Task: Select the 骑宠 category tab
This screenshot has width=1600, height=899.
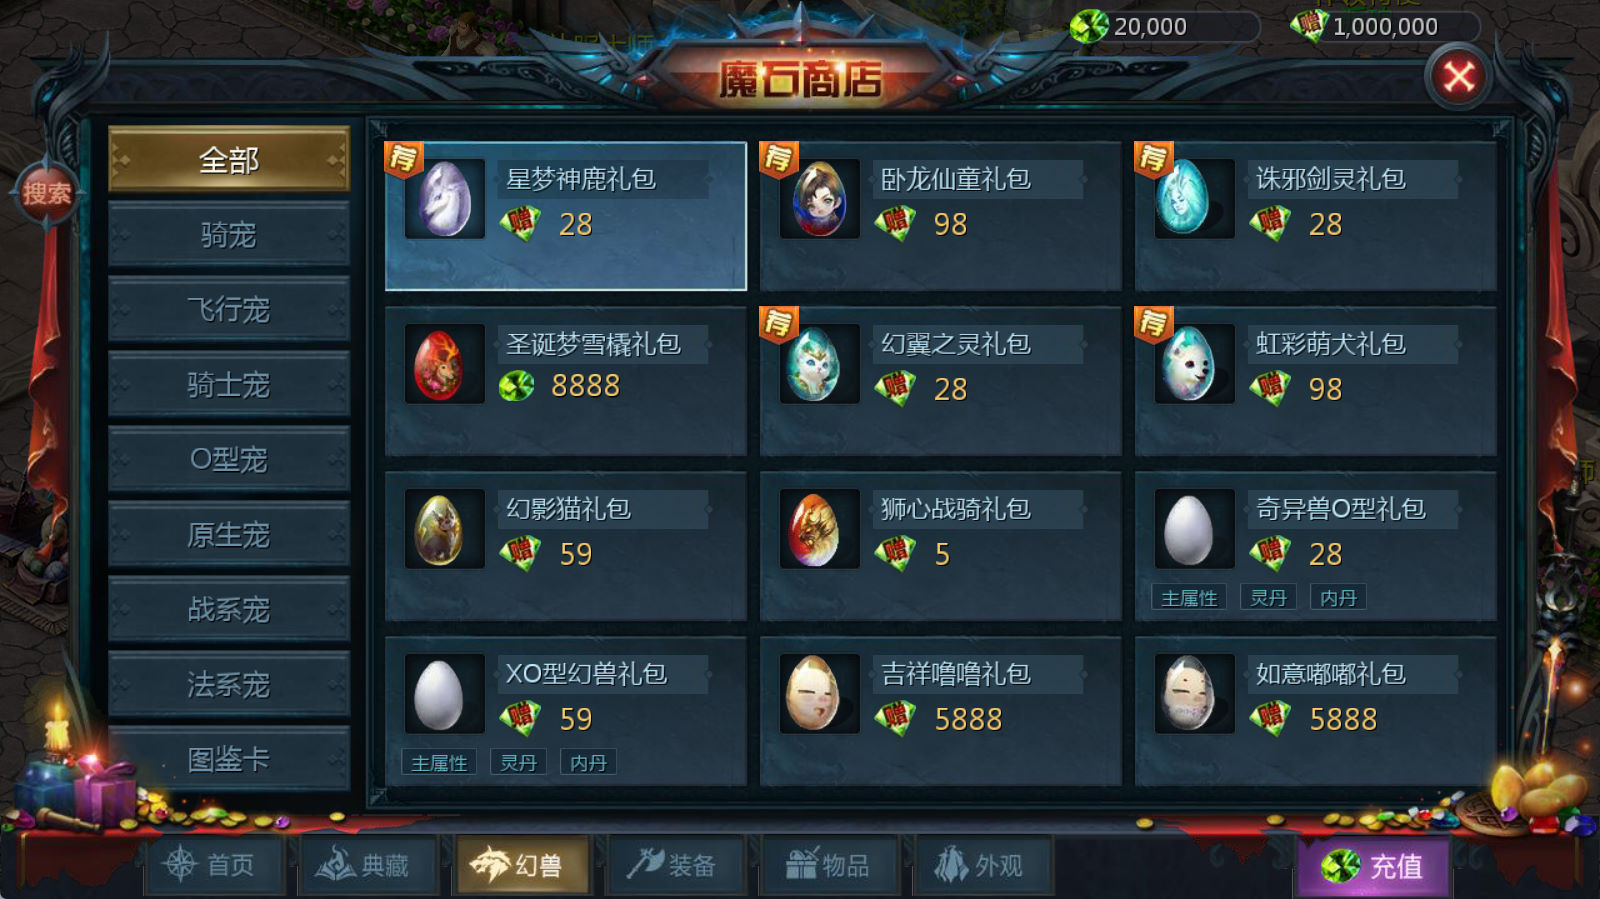Action: [x=229, y=235]
